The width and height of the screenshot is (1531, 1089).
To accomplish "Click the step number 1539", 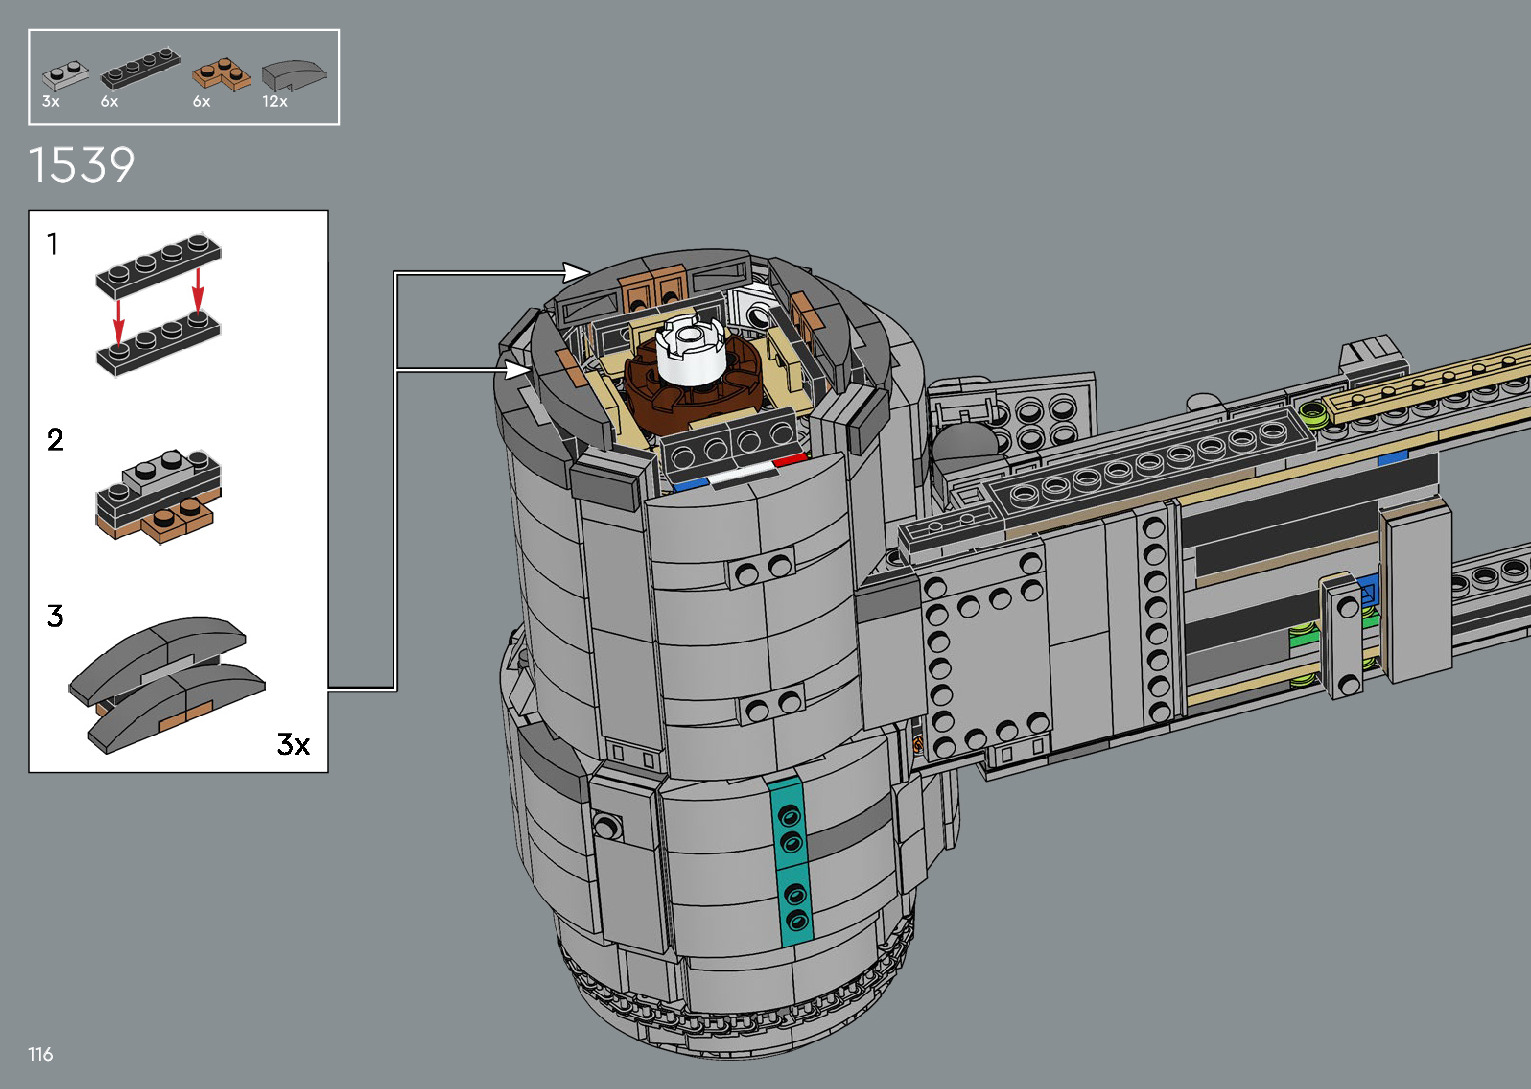I will click(82, 166).
